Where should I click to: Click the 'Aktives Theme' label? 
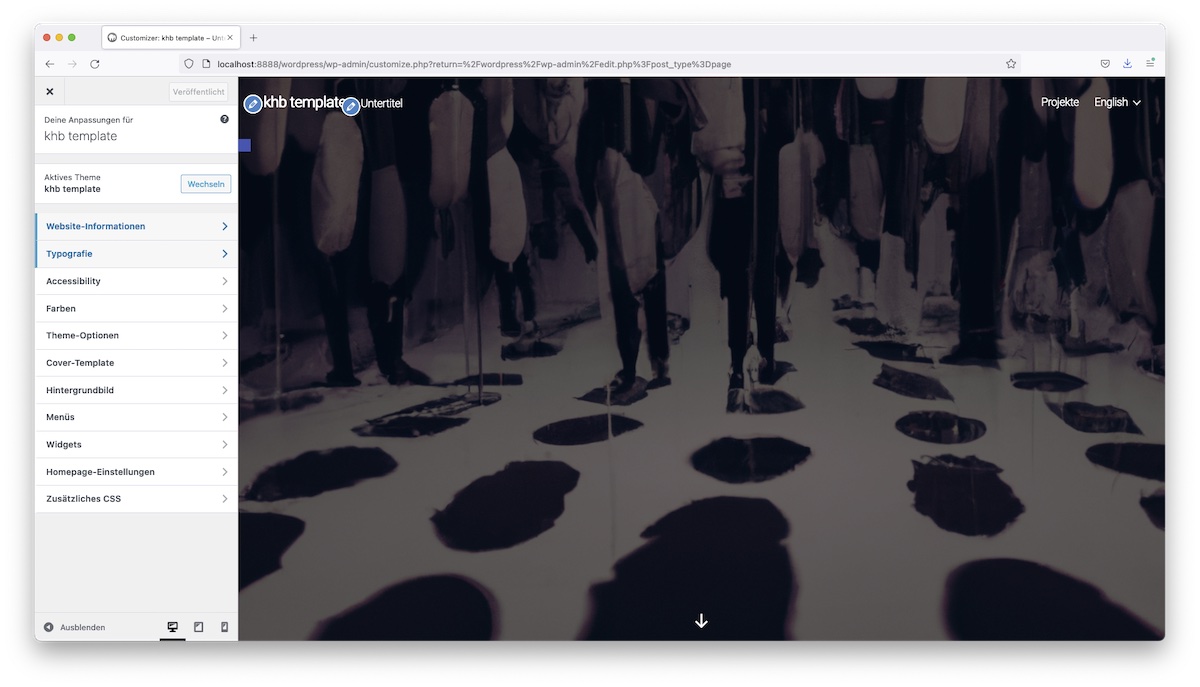click(x=72, y=177)
